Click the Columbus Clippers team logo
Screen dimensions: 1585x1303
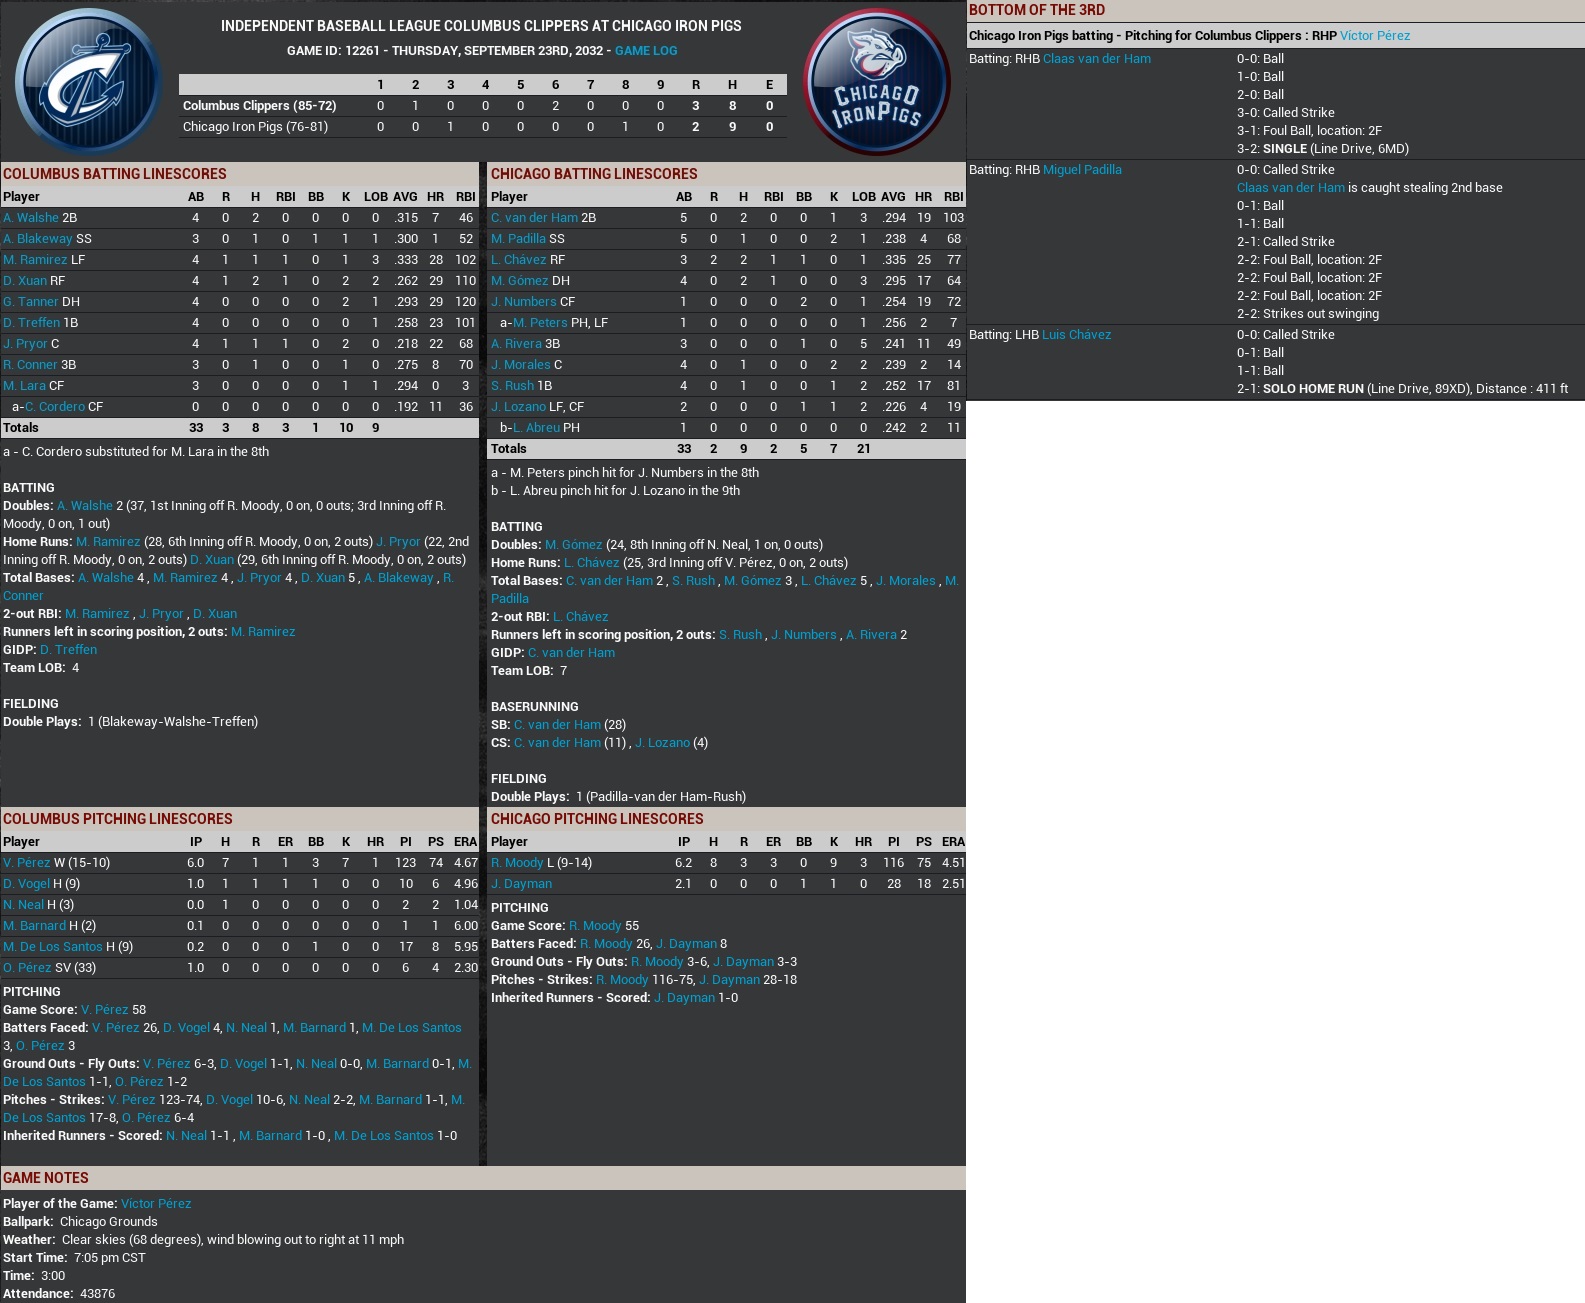[x=88, y=81]
